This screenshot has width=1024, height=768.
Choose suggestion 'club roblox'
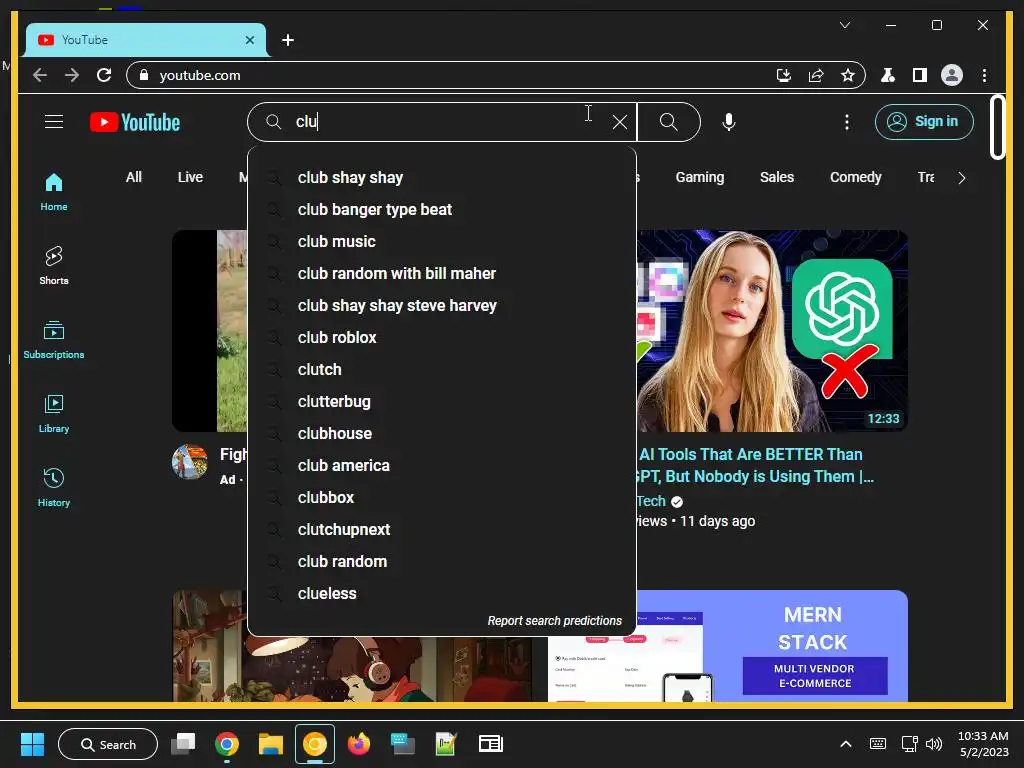pos(442,338)
